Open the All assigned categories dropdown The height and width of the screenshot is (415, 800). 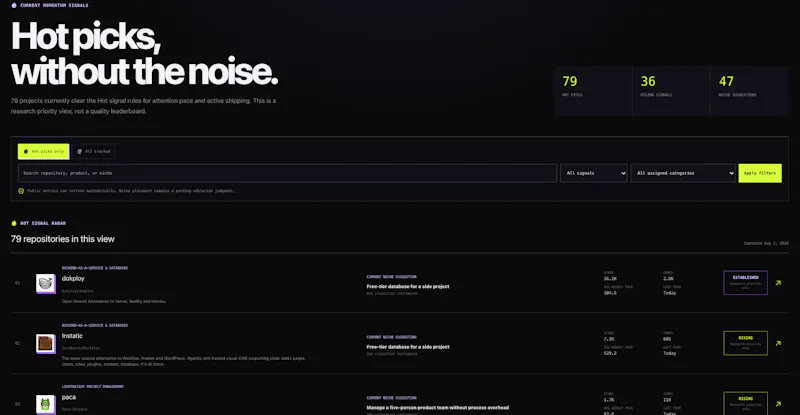[683, 173]
